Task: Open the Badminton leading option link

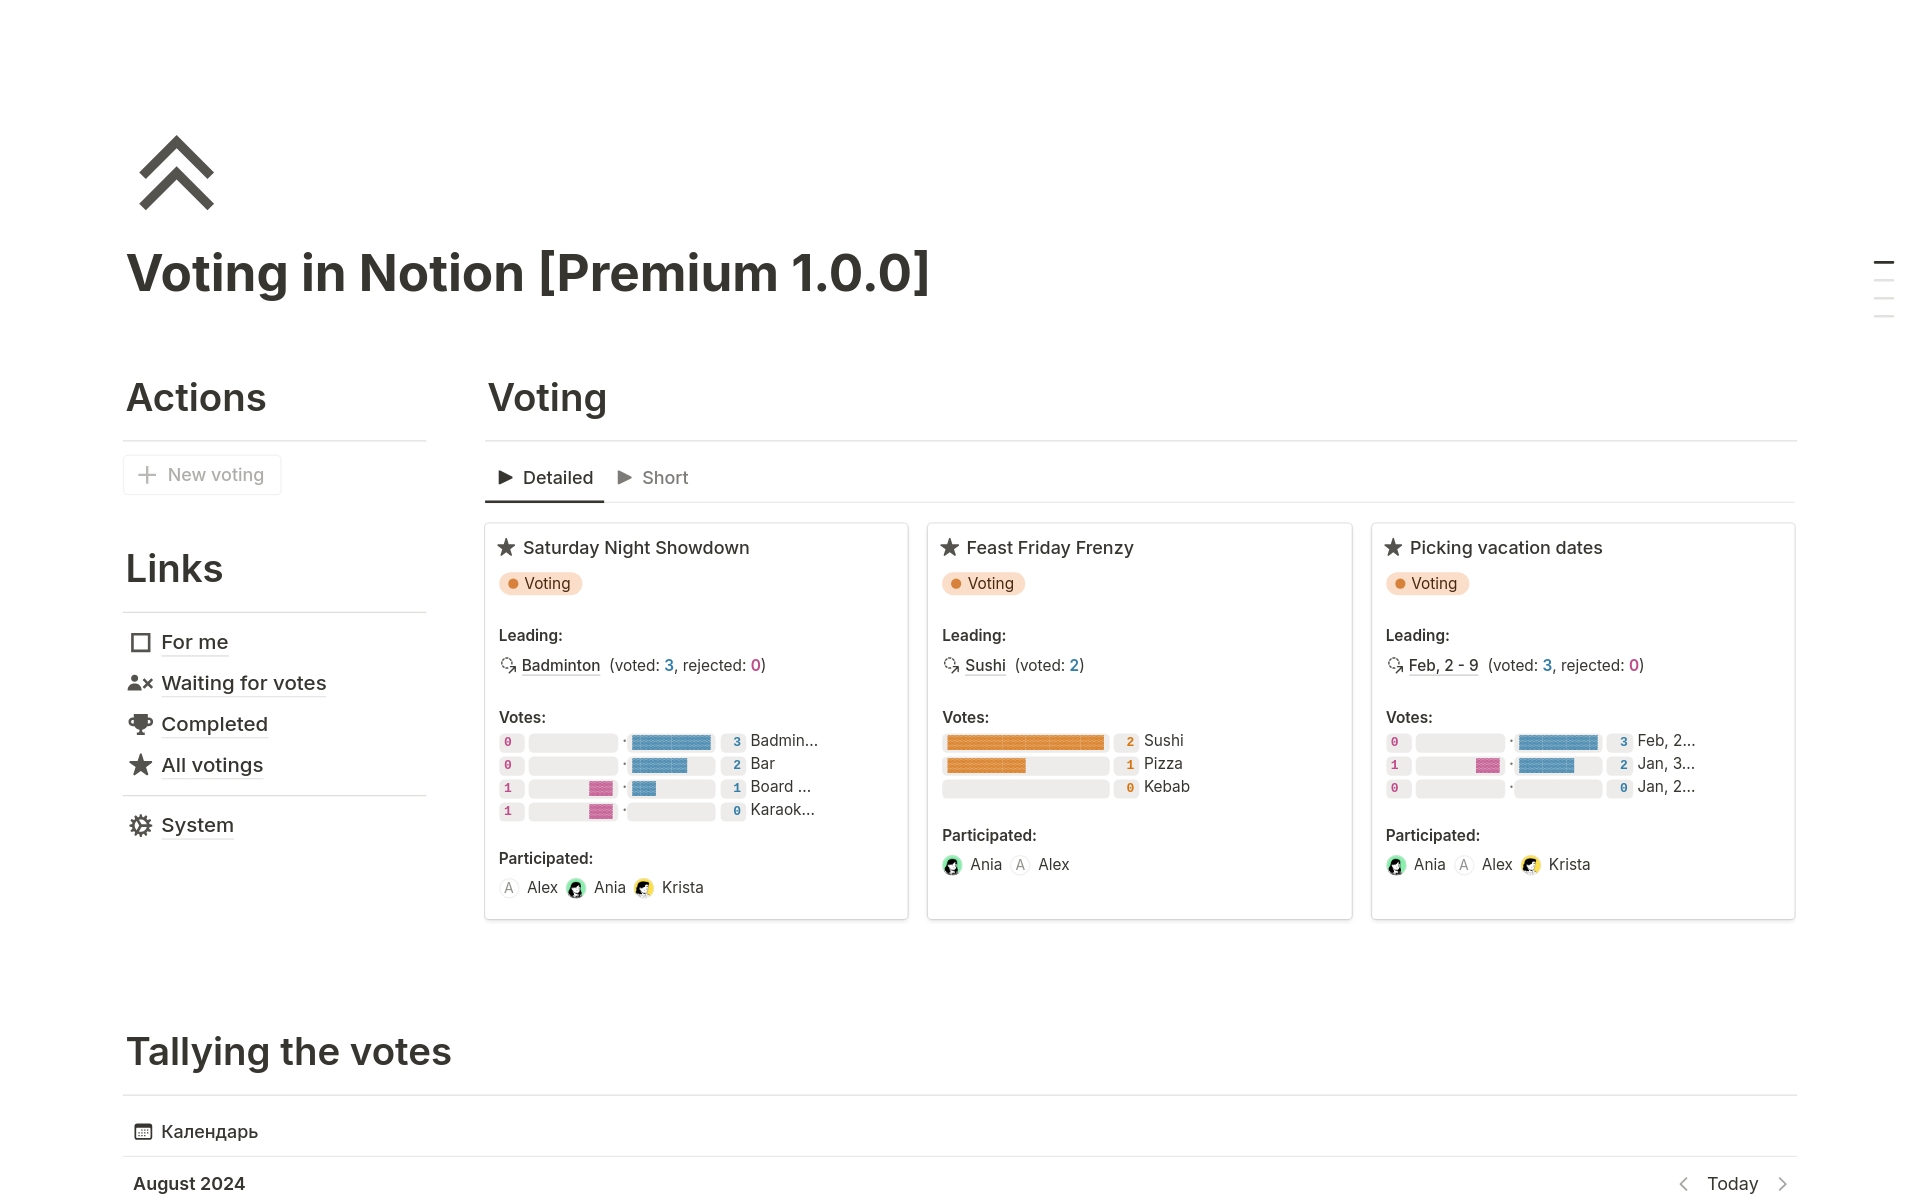Action: [x=560, y=666]
